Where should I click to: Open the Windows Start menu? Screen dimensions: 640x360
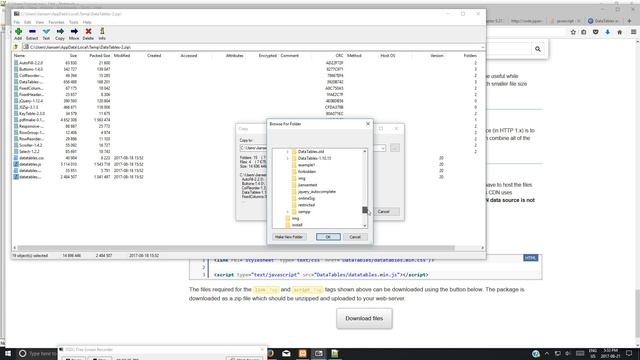point(8,353)
